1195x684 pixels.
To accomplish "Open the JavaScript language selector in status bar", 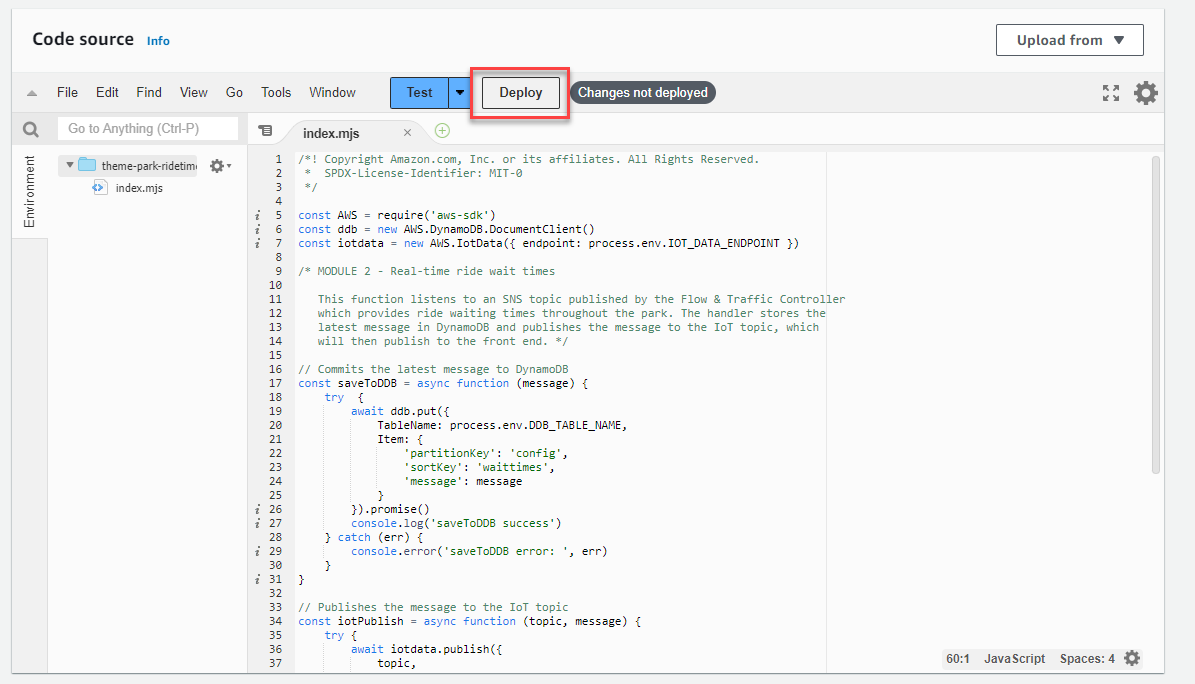I will coord(1014,659).
